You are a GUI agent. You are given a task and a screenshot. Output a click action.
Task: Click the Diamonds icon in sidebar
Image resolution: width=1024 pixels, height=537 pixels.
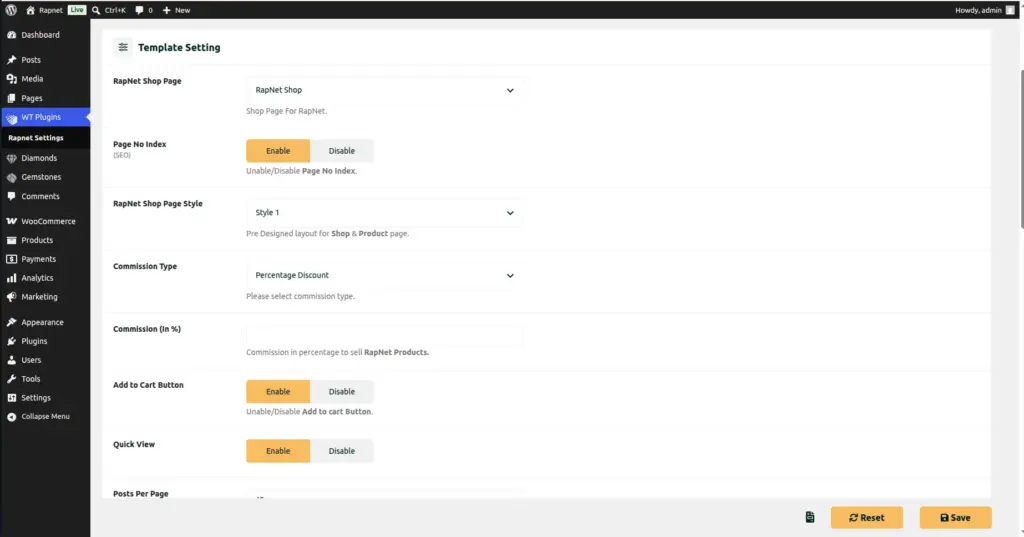tap(11, 158)
